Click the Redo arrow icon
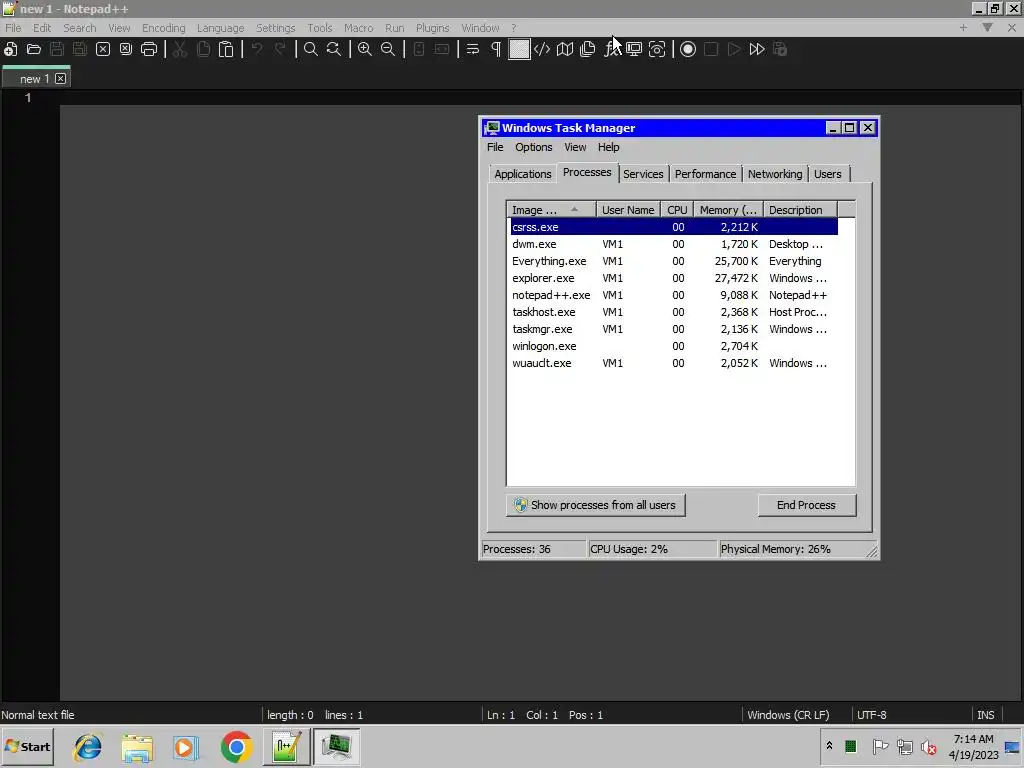This screenshot has height=768, width=1024. 280,49
